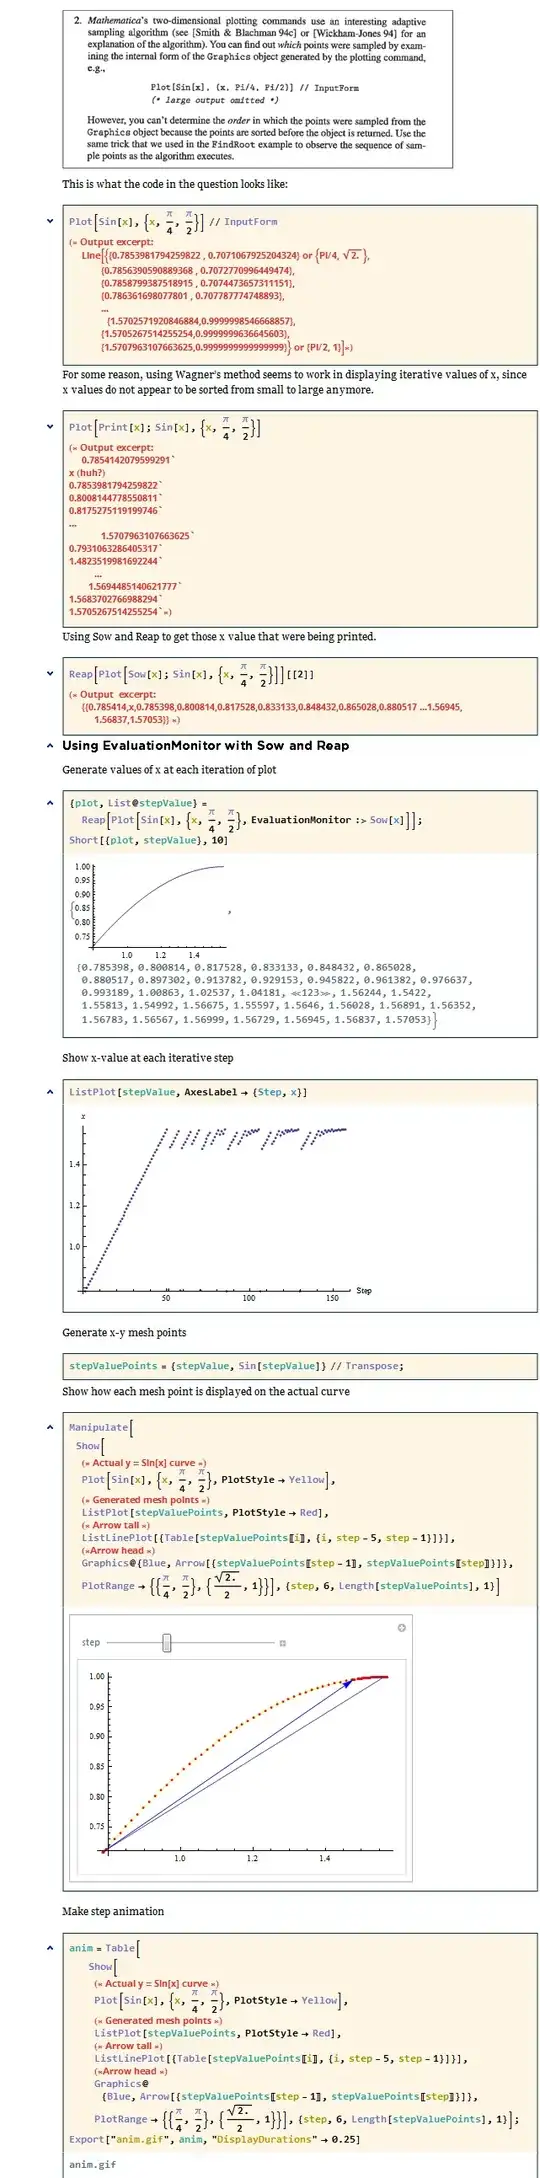Click 'Generate values of x at each iteration' text
The width and height of the screenshot is (540, 2178).
point(169,770)
